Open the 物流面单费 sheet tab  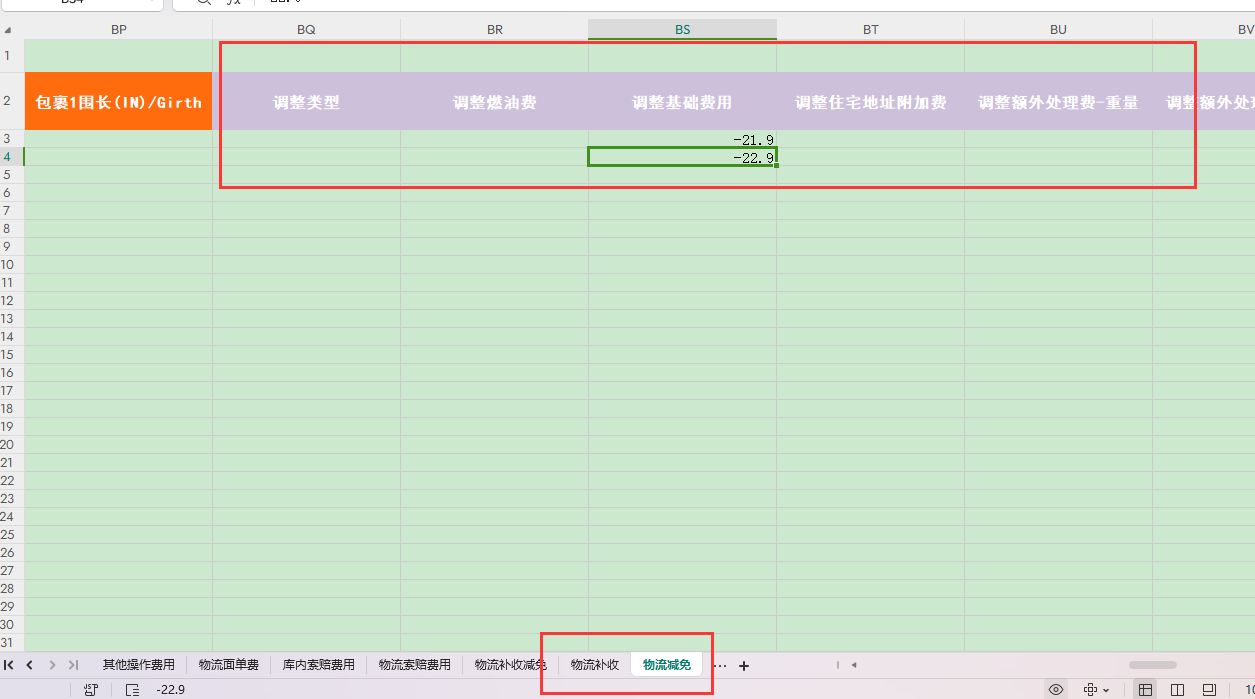(229, 665)
